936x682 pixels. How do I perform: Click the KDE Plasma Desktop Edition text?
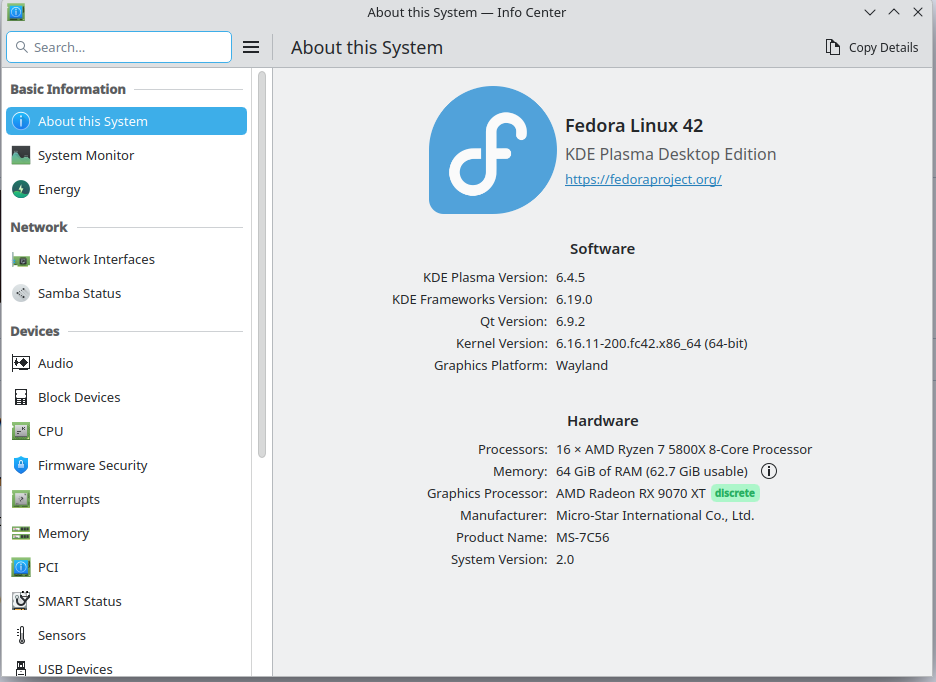tap(670, 154)
